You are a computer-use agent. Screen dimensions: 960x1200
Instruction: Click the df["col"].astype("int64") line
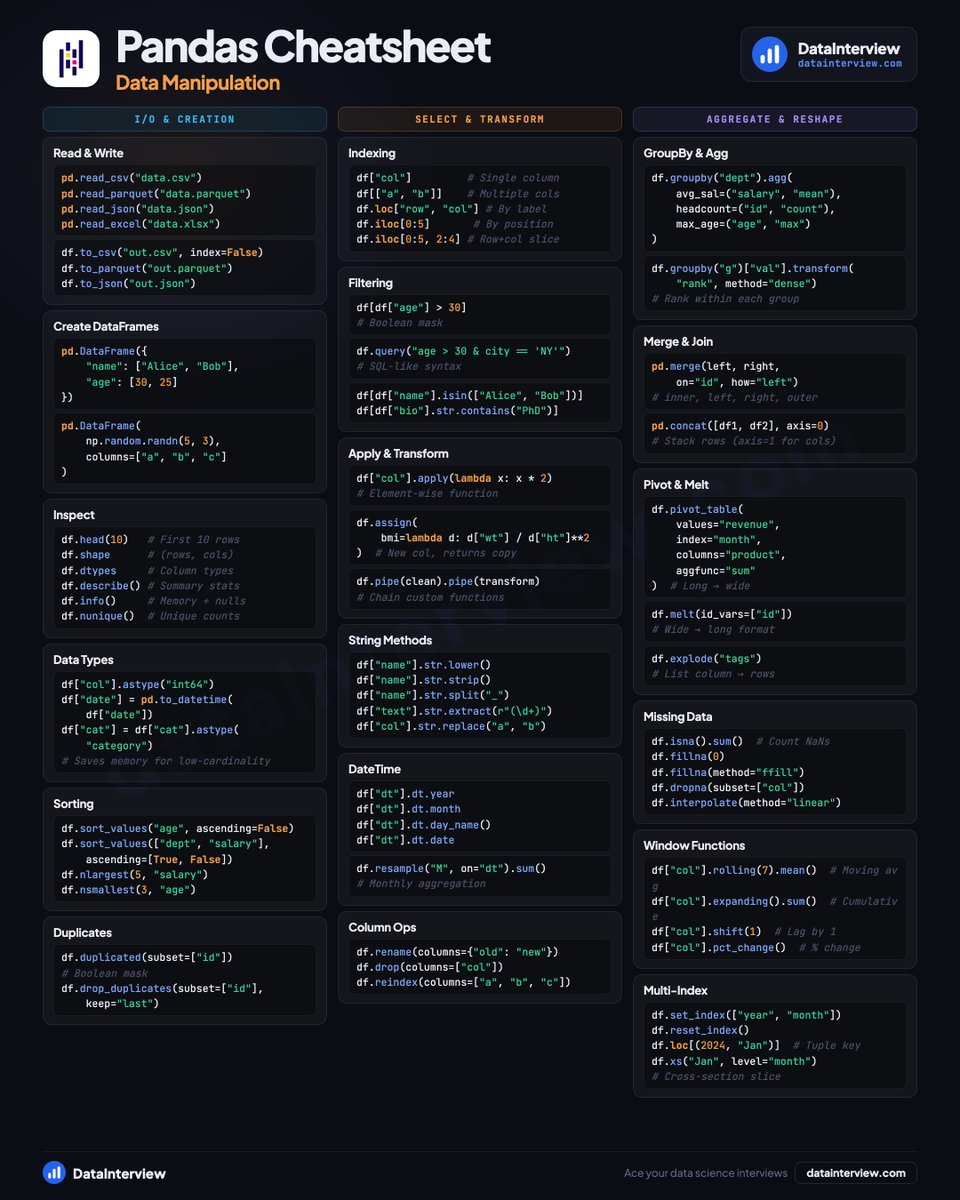[137, 685]
